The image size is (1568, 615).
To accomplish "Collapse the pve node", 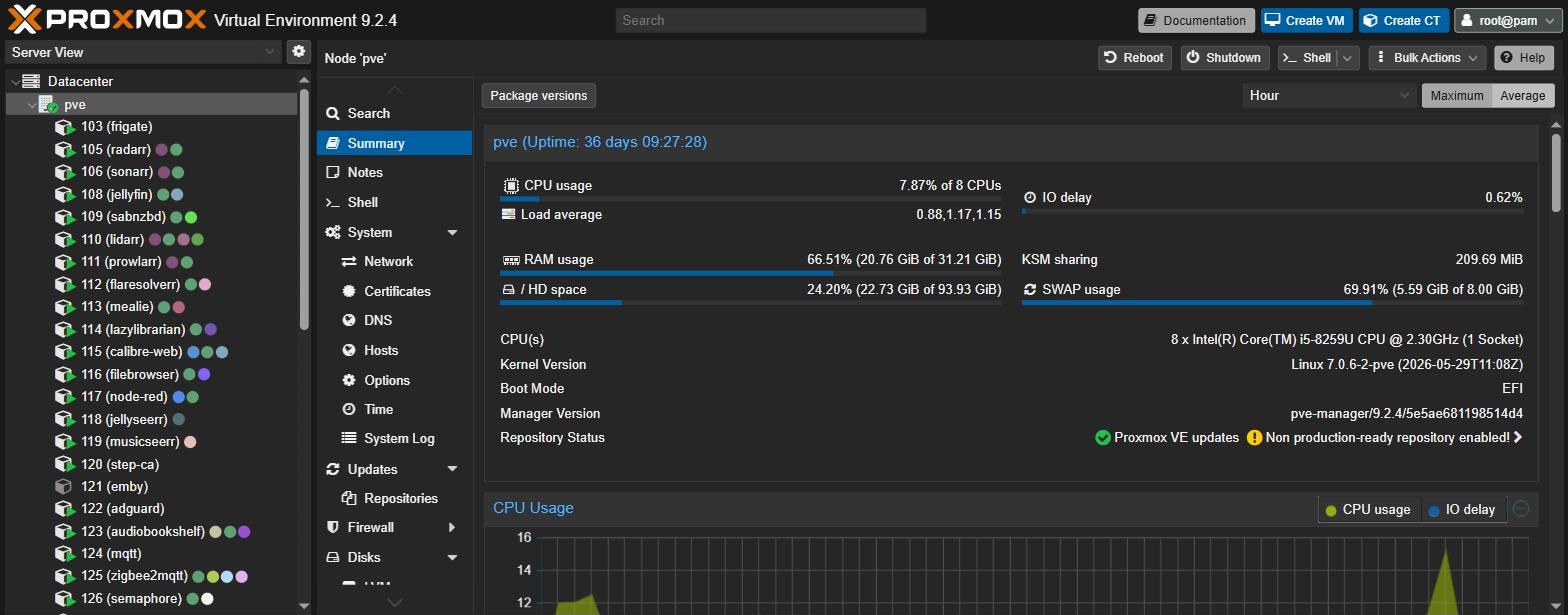I will [33, 104].
